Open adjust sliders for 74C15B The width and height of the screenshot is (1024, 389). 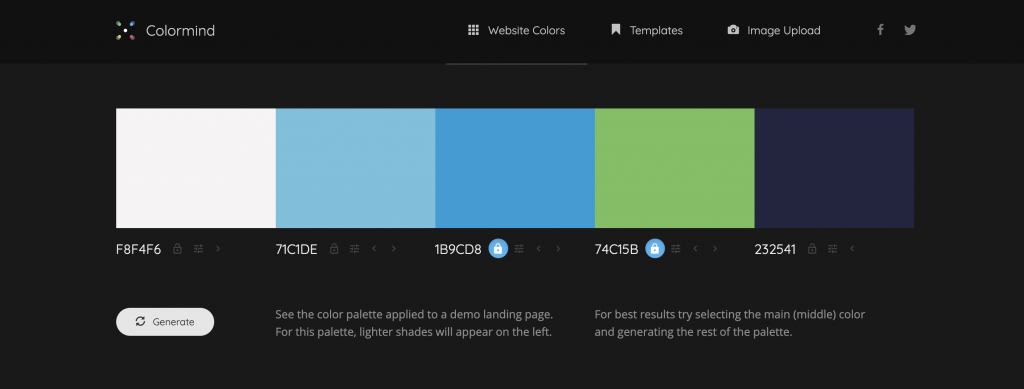[676, 249]
